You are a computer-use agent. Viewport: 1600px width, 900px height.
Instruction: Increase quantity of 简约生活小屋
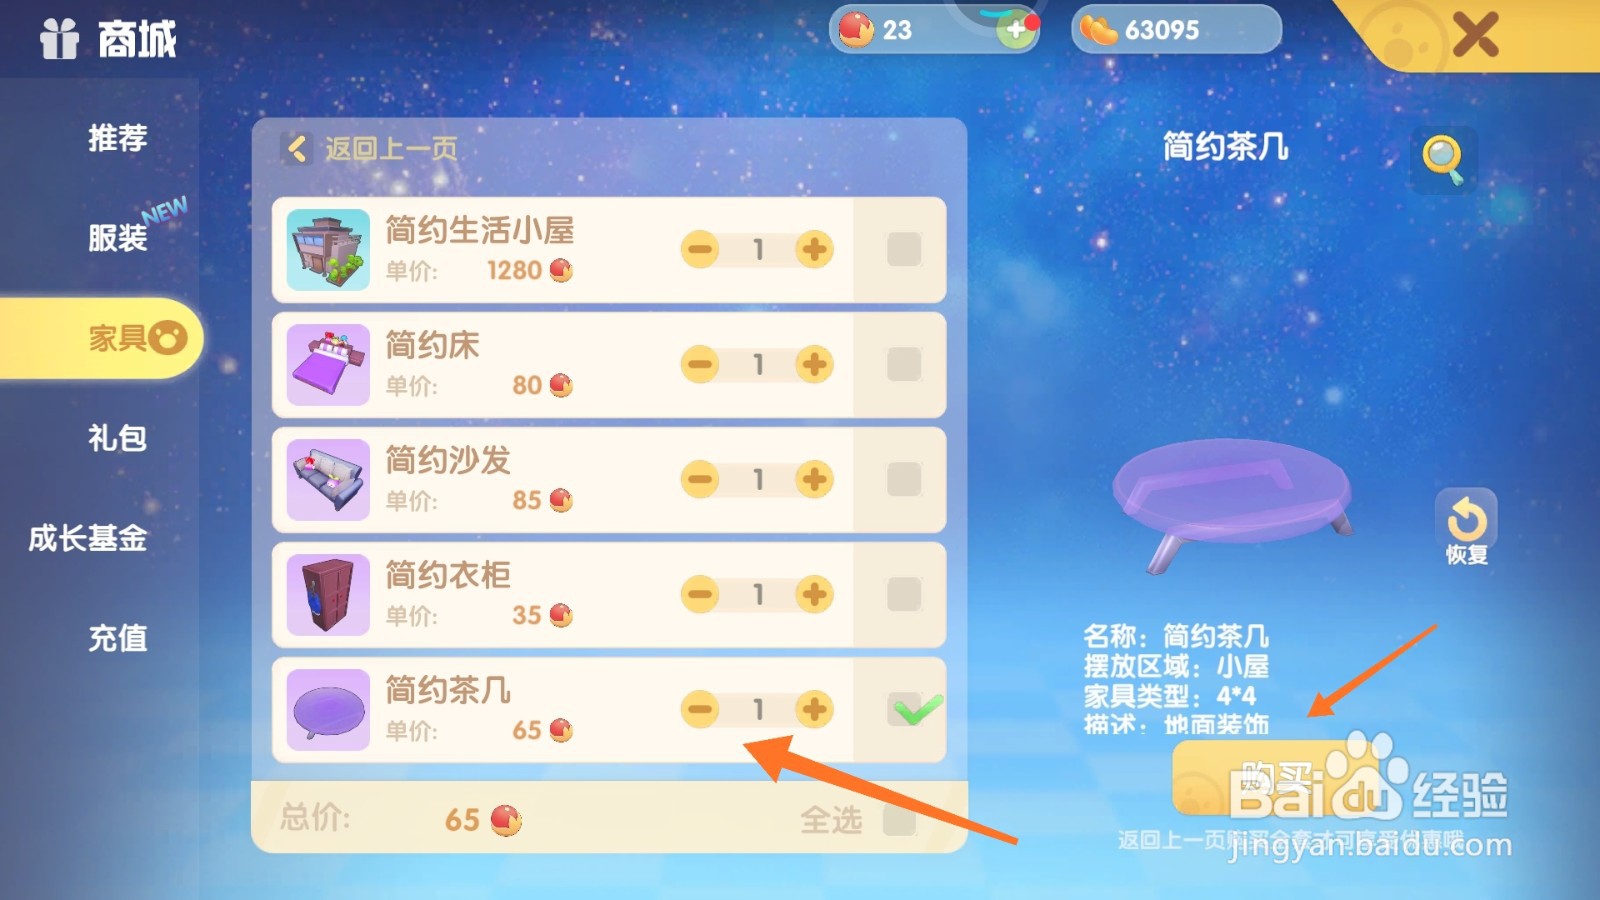pos(814,250)
